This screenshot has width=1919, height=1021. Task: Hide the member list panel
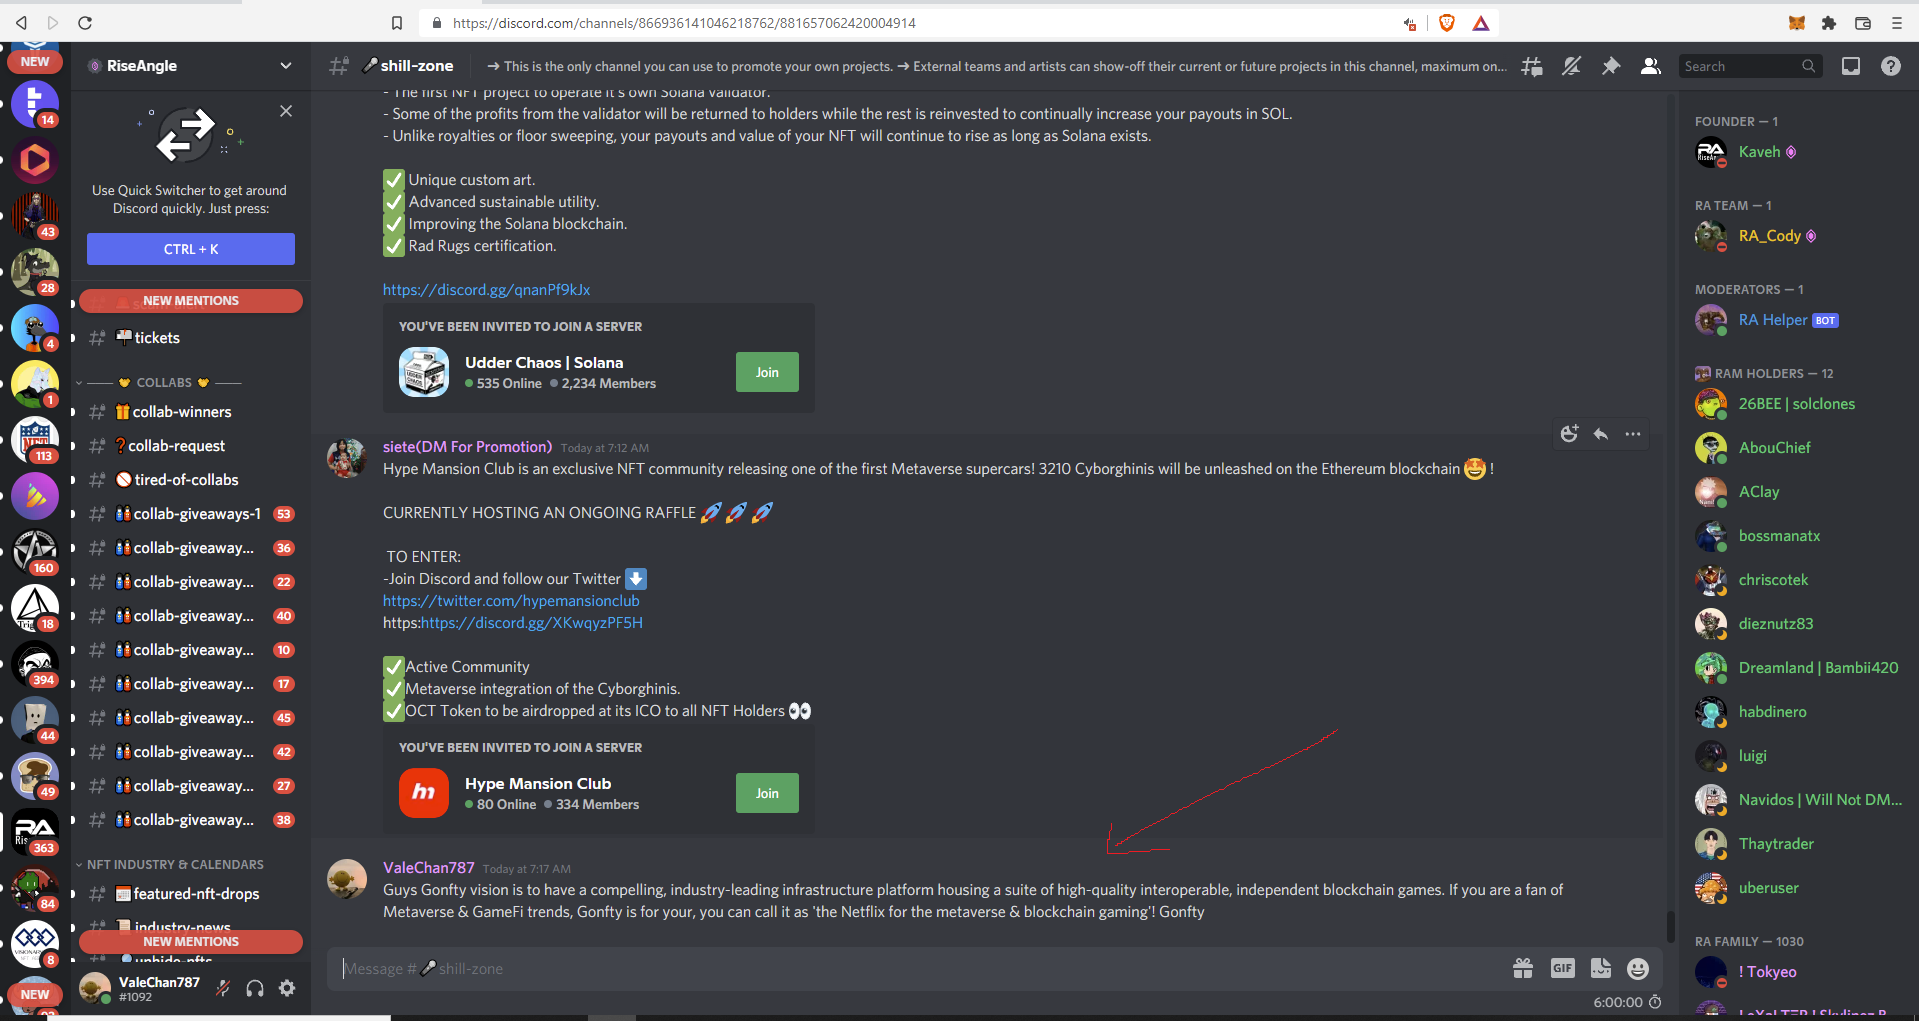(x=1650, y=66)
